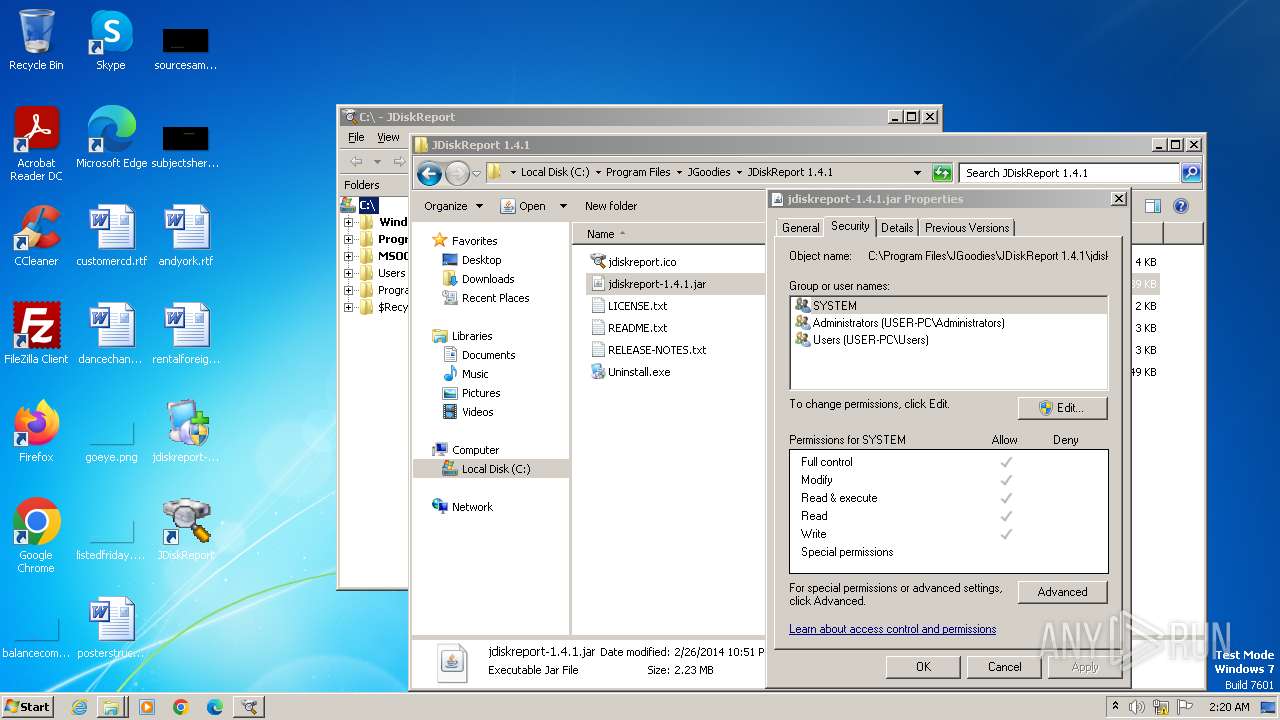
Task: Go back in Explorer navigation
Action: tap(429, 173)
